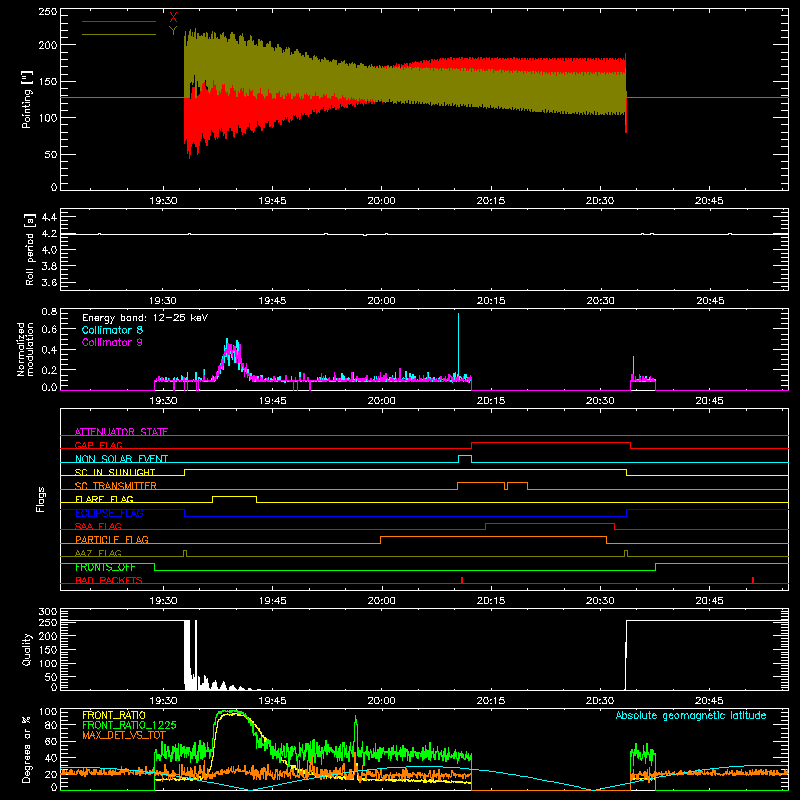The image size is (800, 800).
Task: Click the SC_IN_SUNLIGHT flag label
Action: tap(115, 472)
